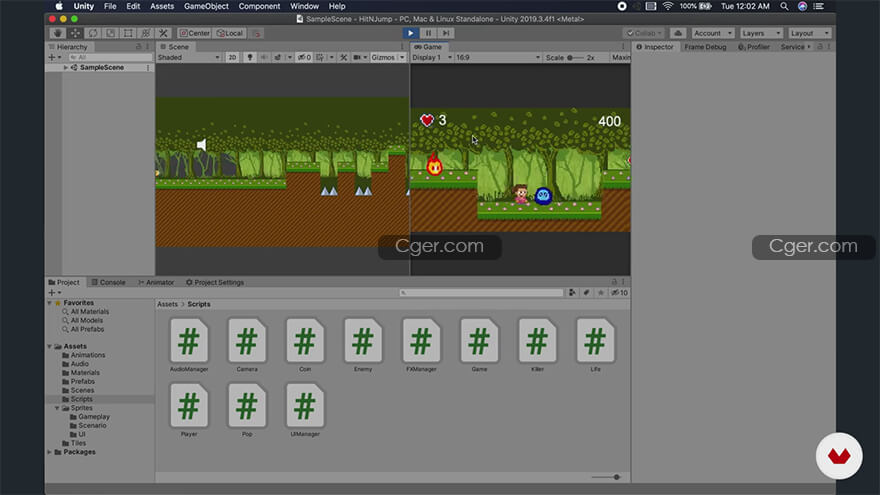Viewport: 880px width, 495px height.
Task: Open the custom editor tools icon
Action: 163,33
